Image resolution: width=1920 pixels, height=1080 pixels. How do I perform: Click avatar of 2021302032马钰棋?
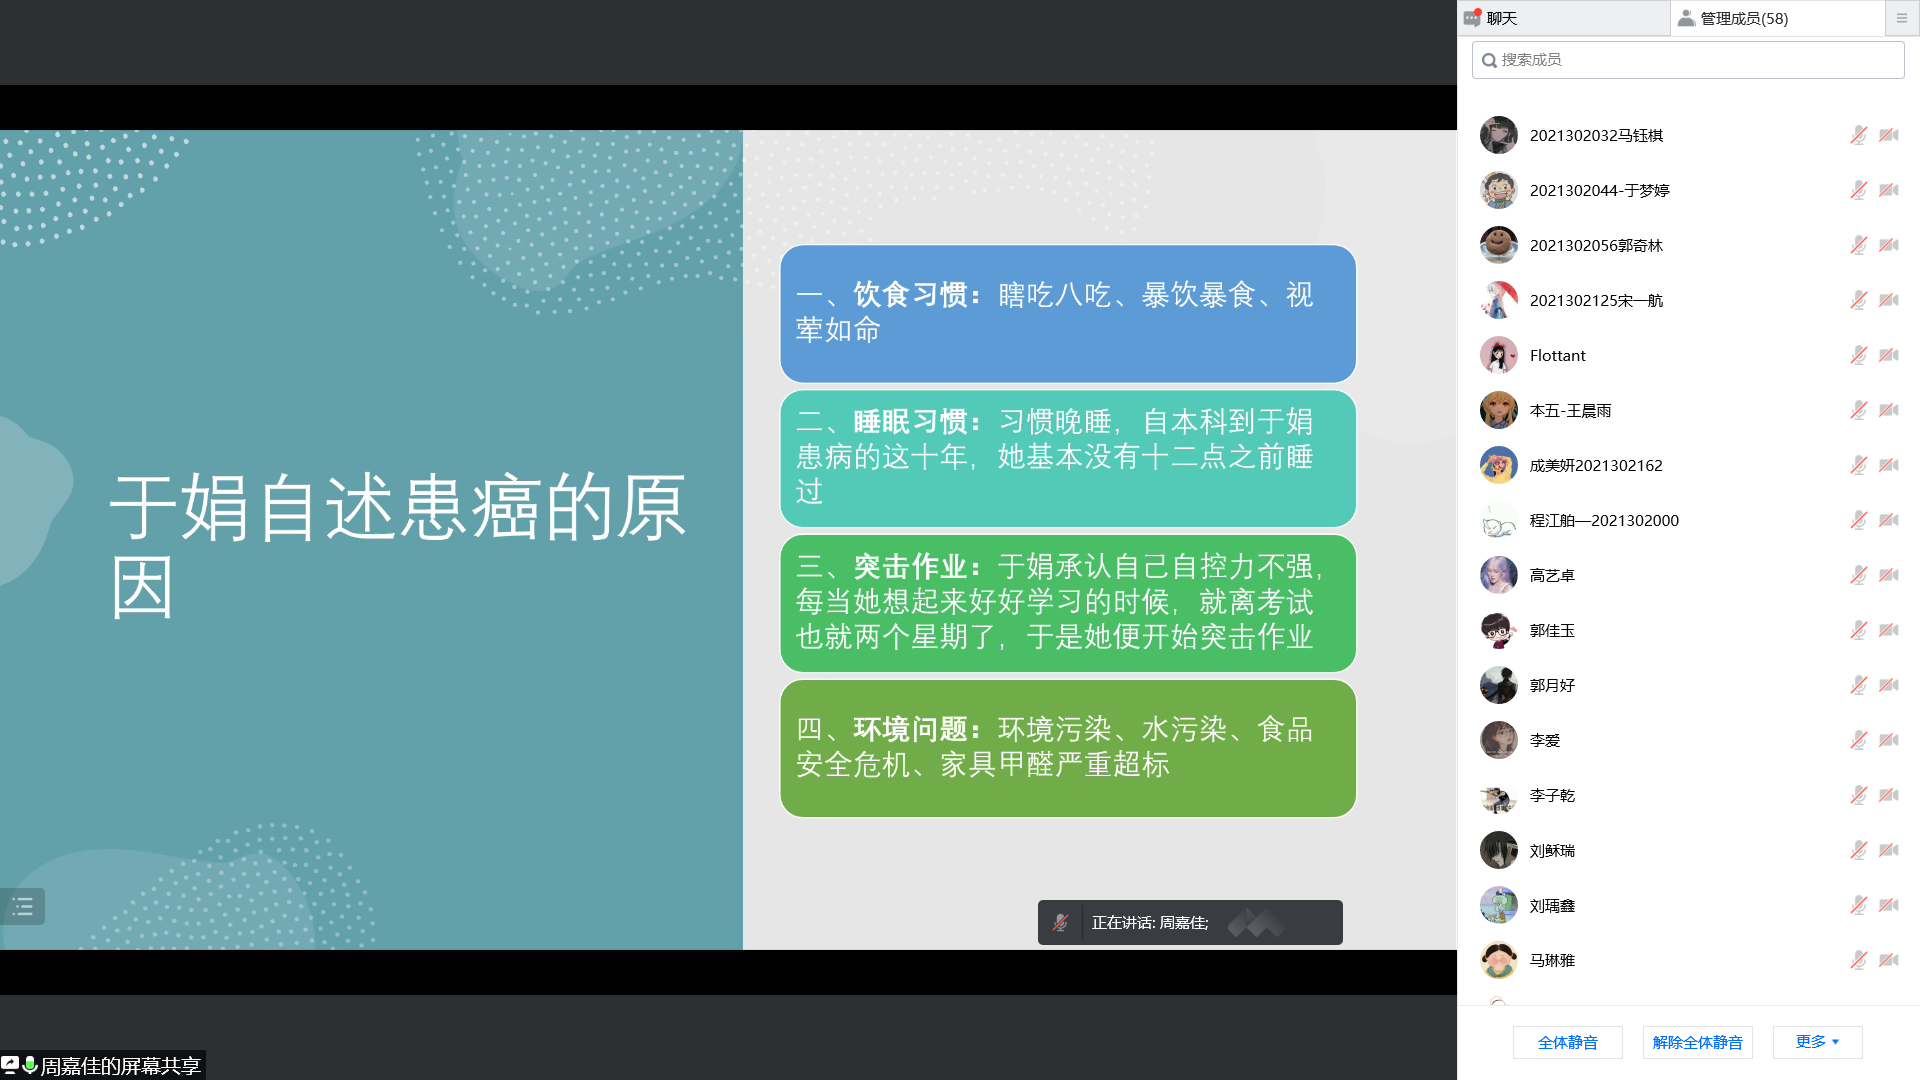click(x=1498, y=135)
